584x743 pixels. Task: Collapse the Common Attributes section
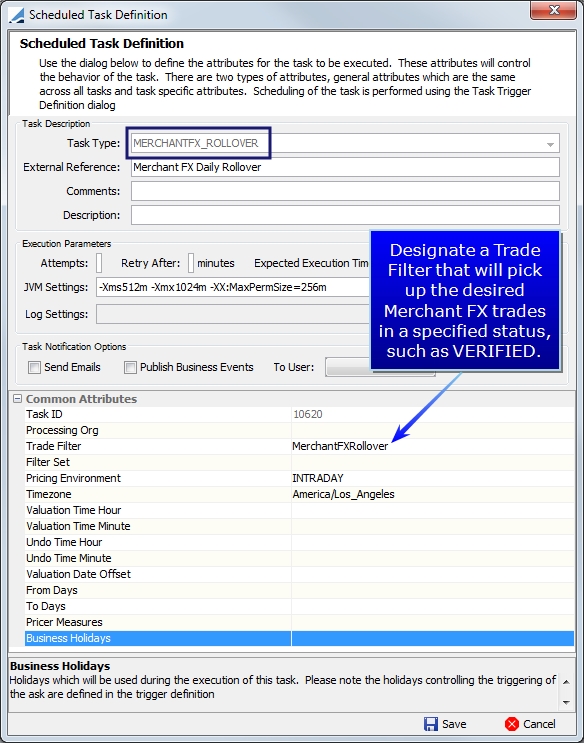[18, 399]
